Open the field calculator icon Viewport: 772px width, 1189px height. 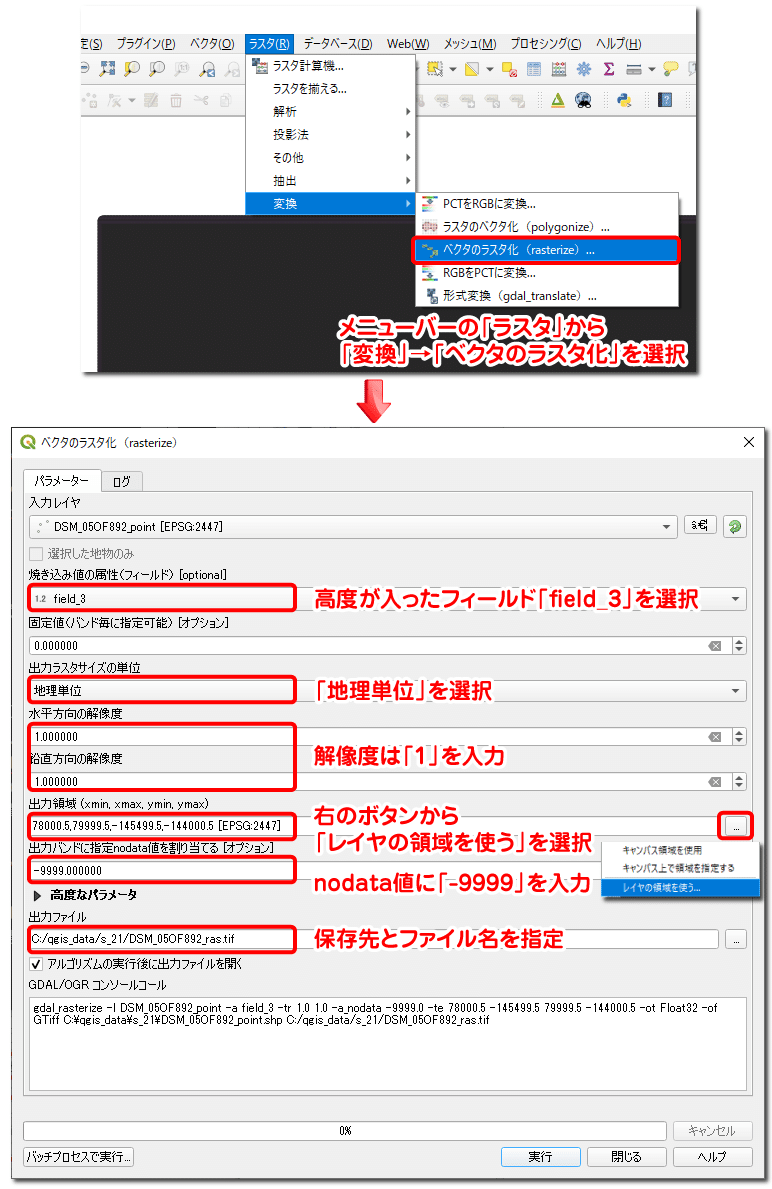[559, 69]
